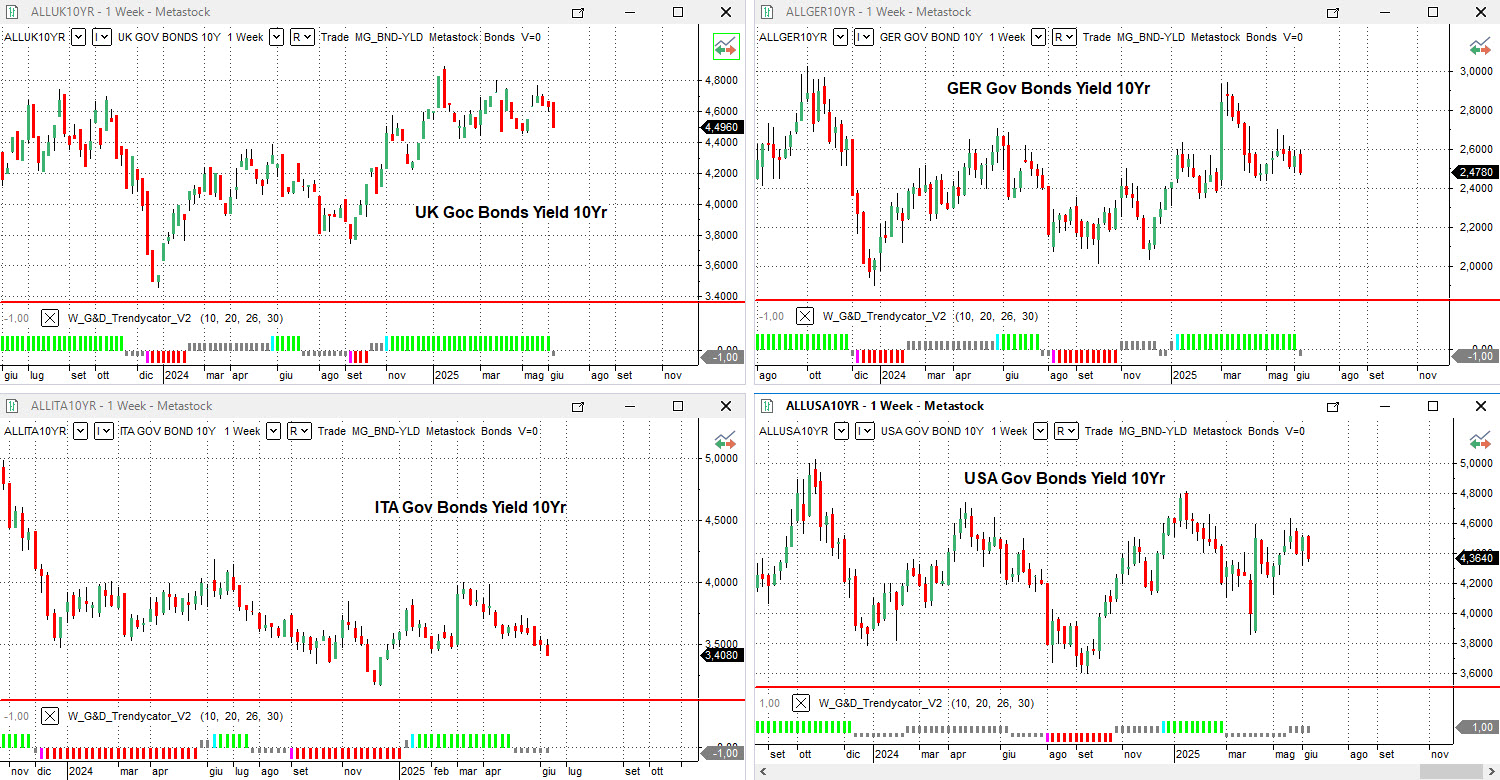Close the Trendycator indicator pane in USA chart
This screenshot has height=780, width=1500.
coord(801,703)
